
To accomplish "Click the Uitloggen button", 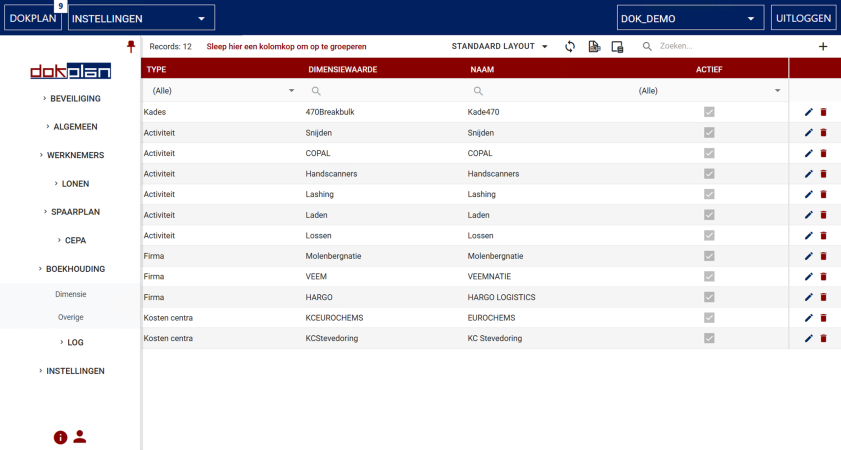I will click(x=803, y=18).
